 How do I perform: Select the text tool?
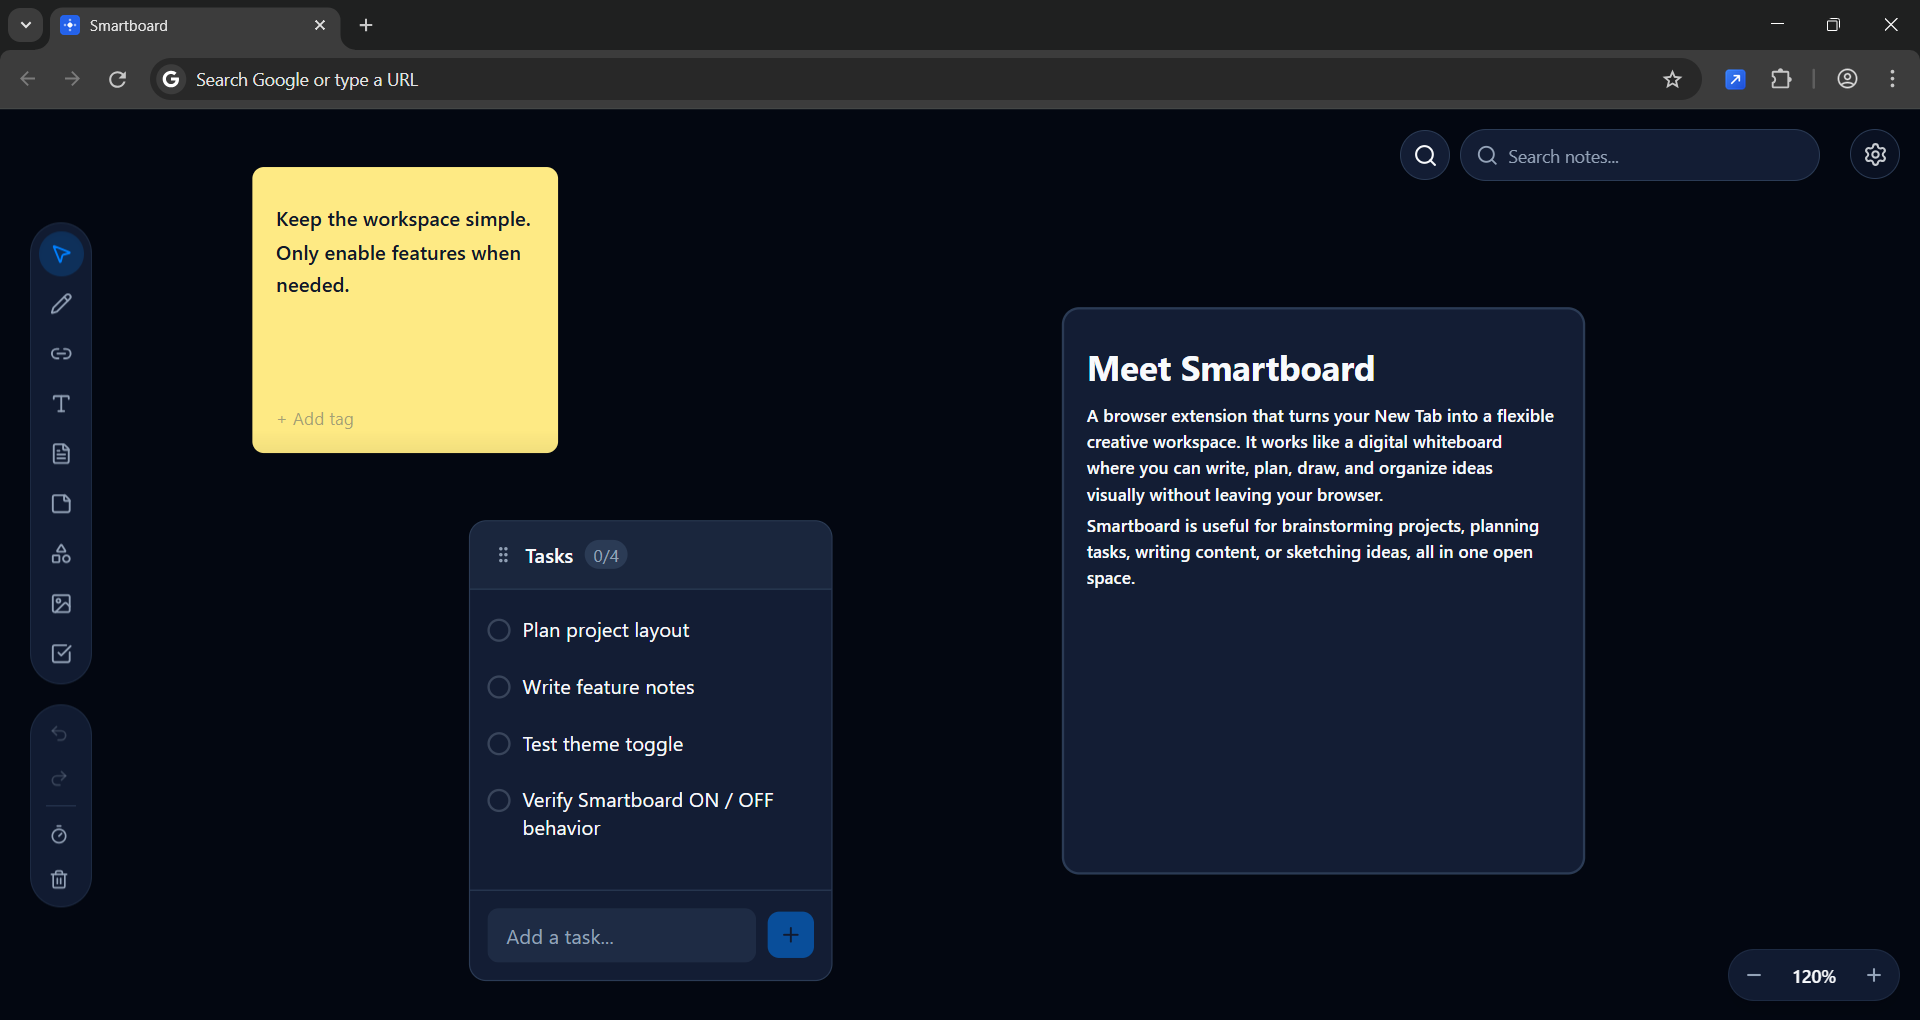tap(61, 404)
